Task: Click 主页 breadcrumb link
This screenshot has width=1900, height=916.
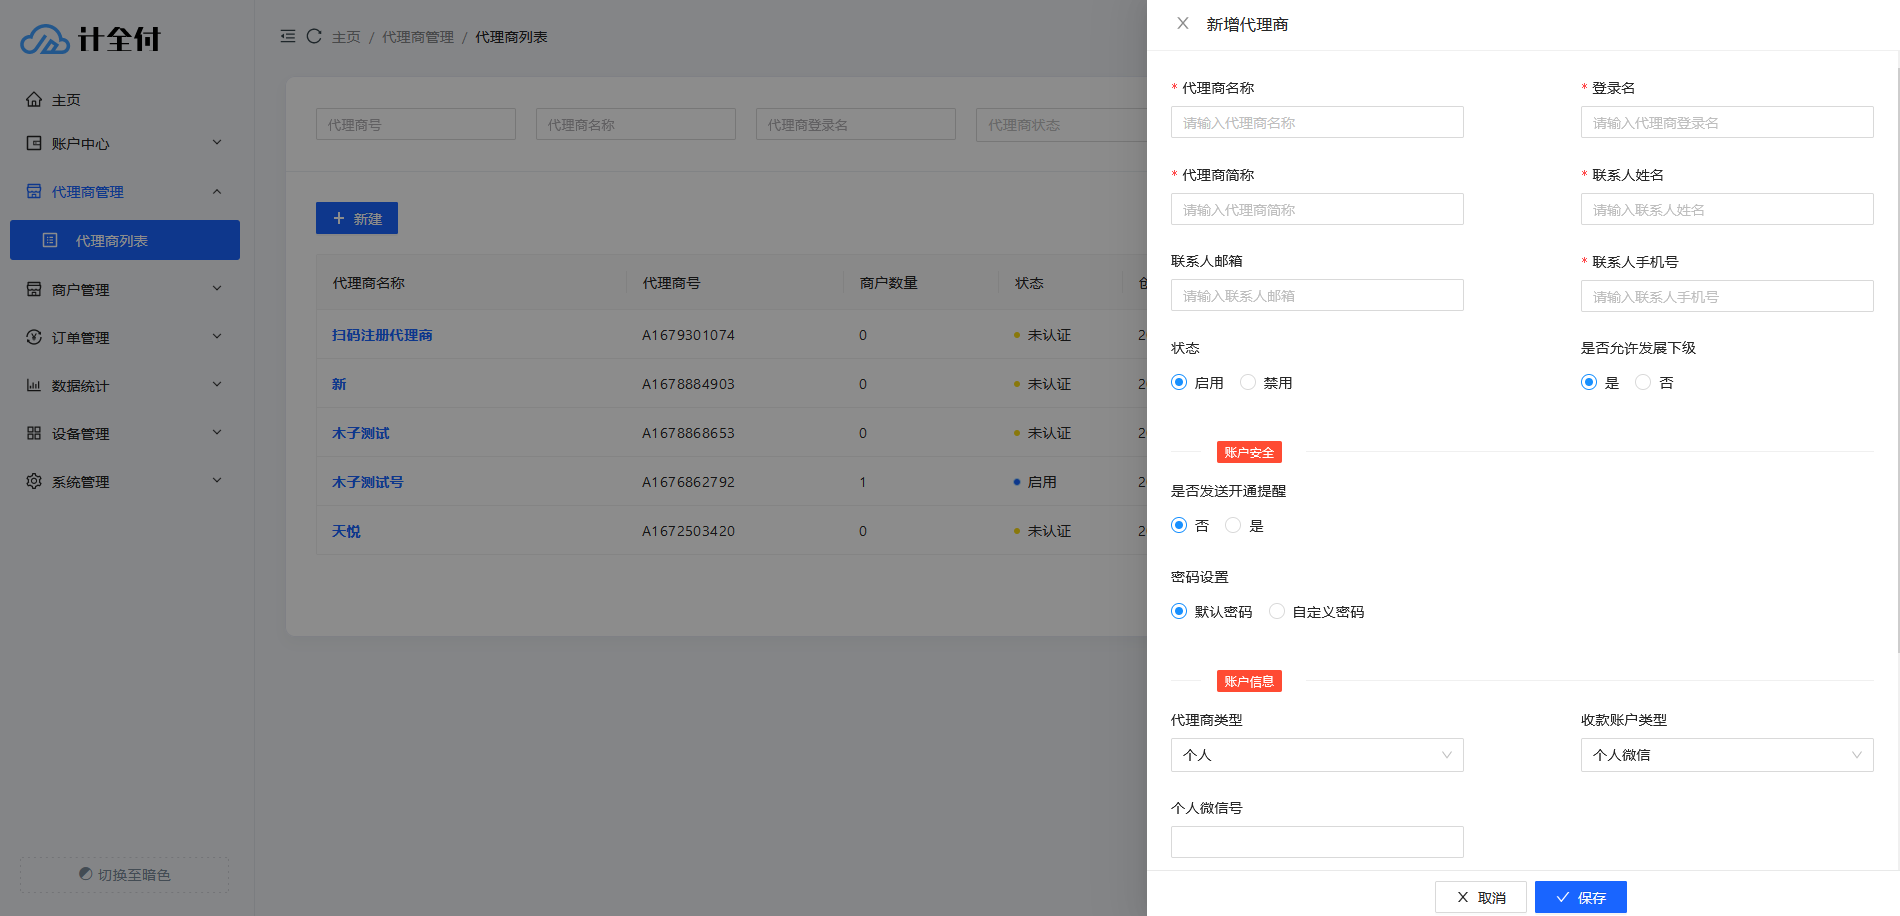Action: pos(346,37)
